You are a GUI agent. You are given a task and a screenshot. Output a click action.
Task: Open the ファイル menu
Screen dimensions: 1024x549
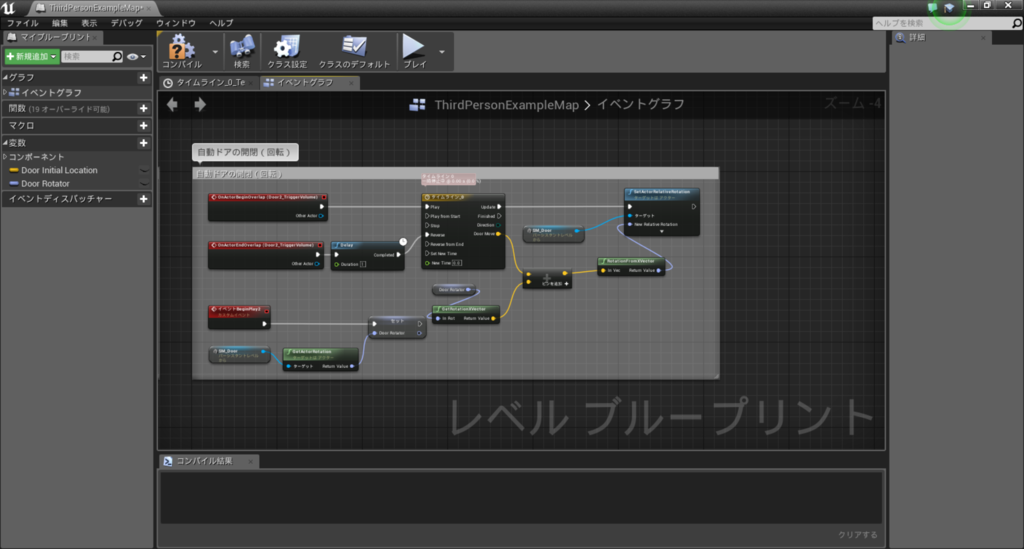pyautogui.click(x=23, y=24)
